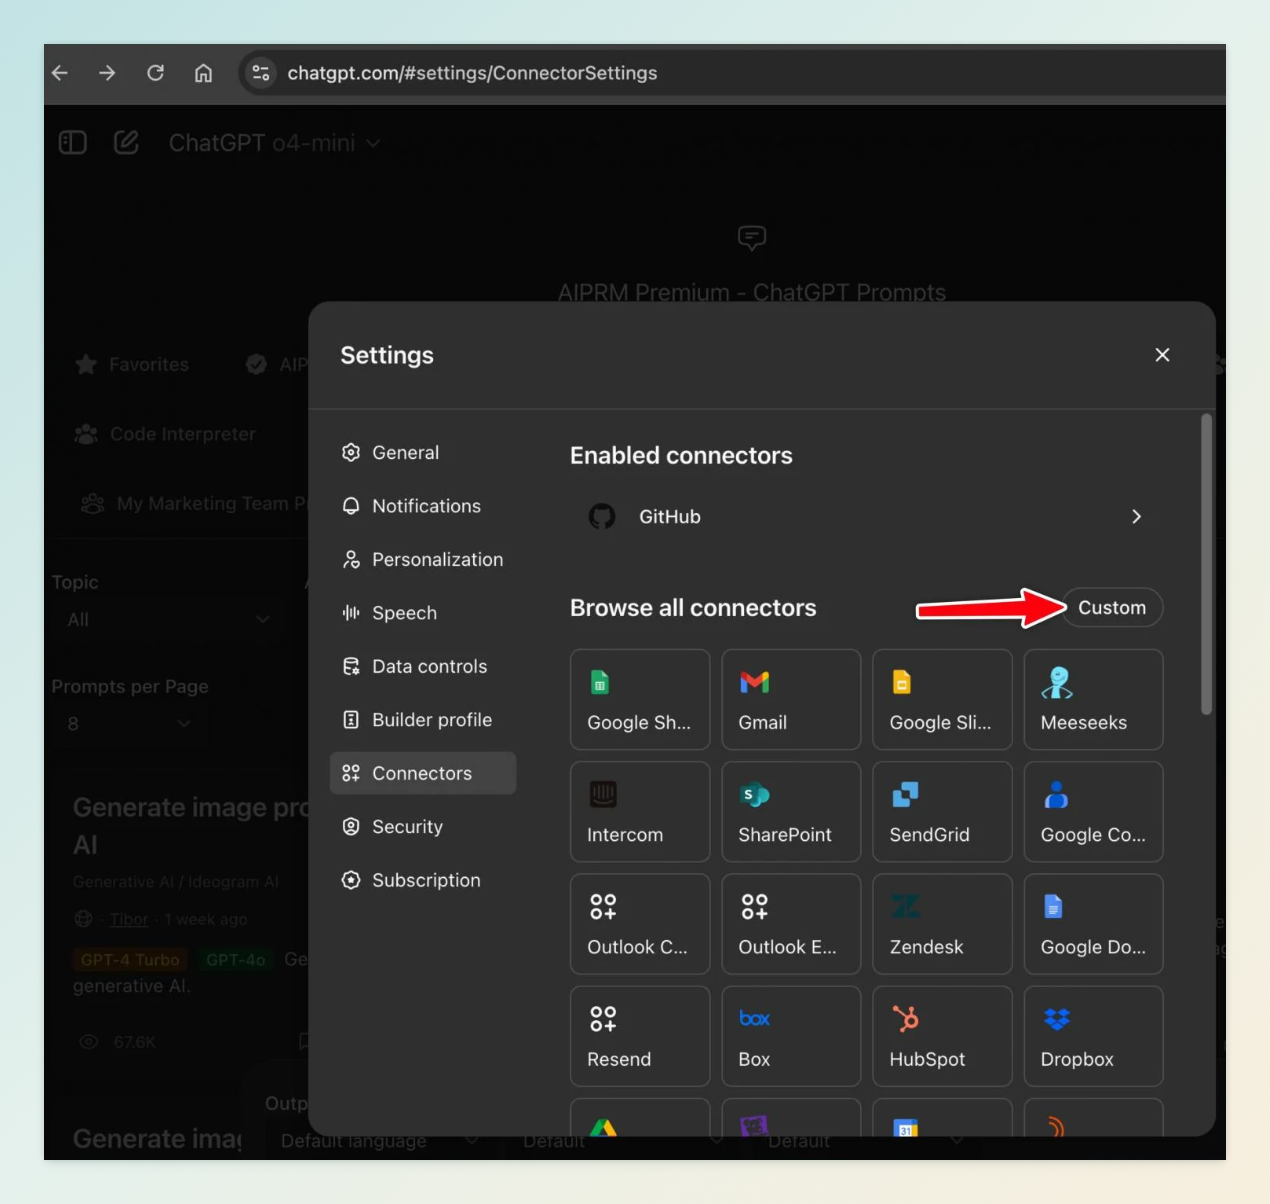The height and width of the screenshot is (1204, 1270).
Task: Open the Gmail connector tile
Action: pos(791,699)
